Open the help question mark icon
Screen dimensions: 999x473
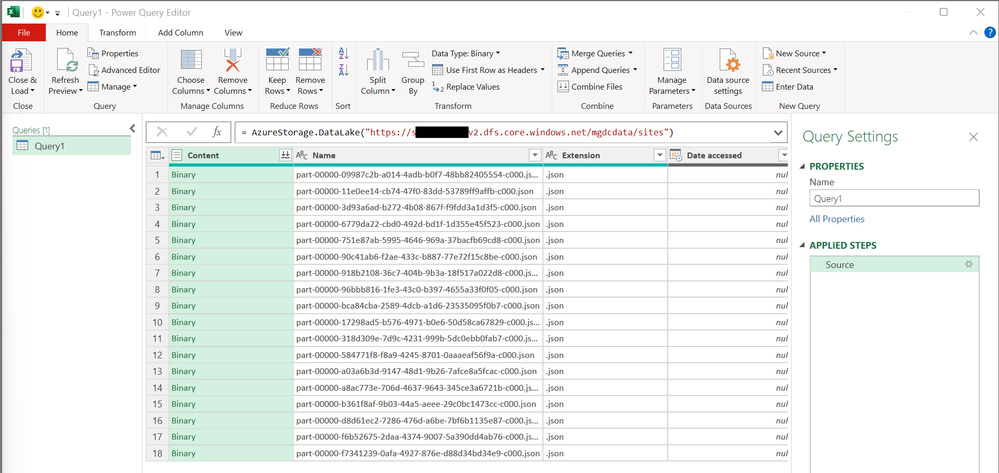click(989, 33)
